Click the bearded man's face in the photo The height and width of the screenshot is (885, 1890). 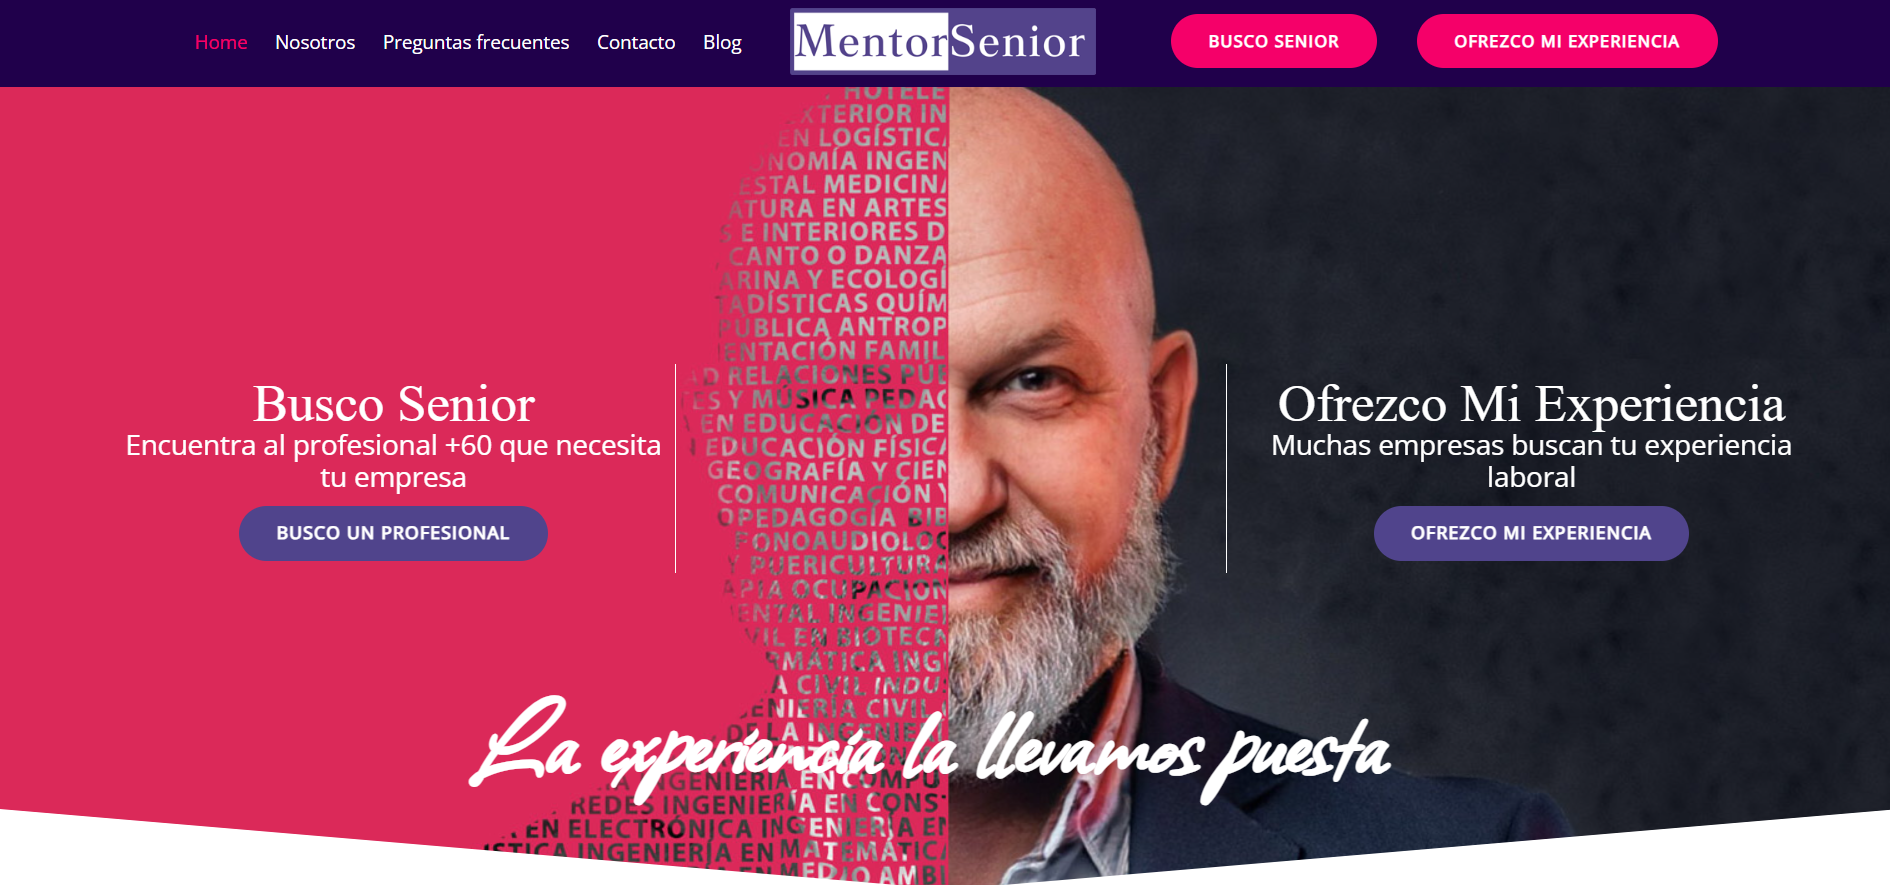1060,420
